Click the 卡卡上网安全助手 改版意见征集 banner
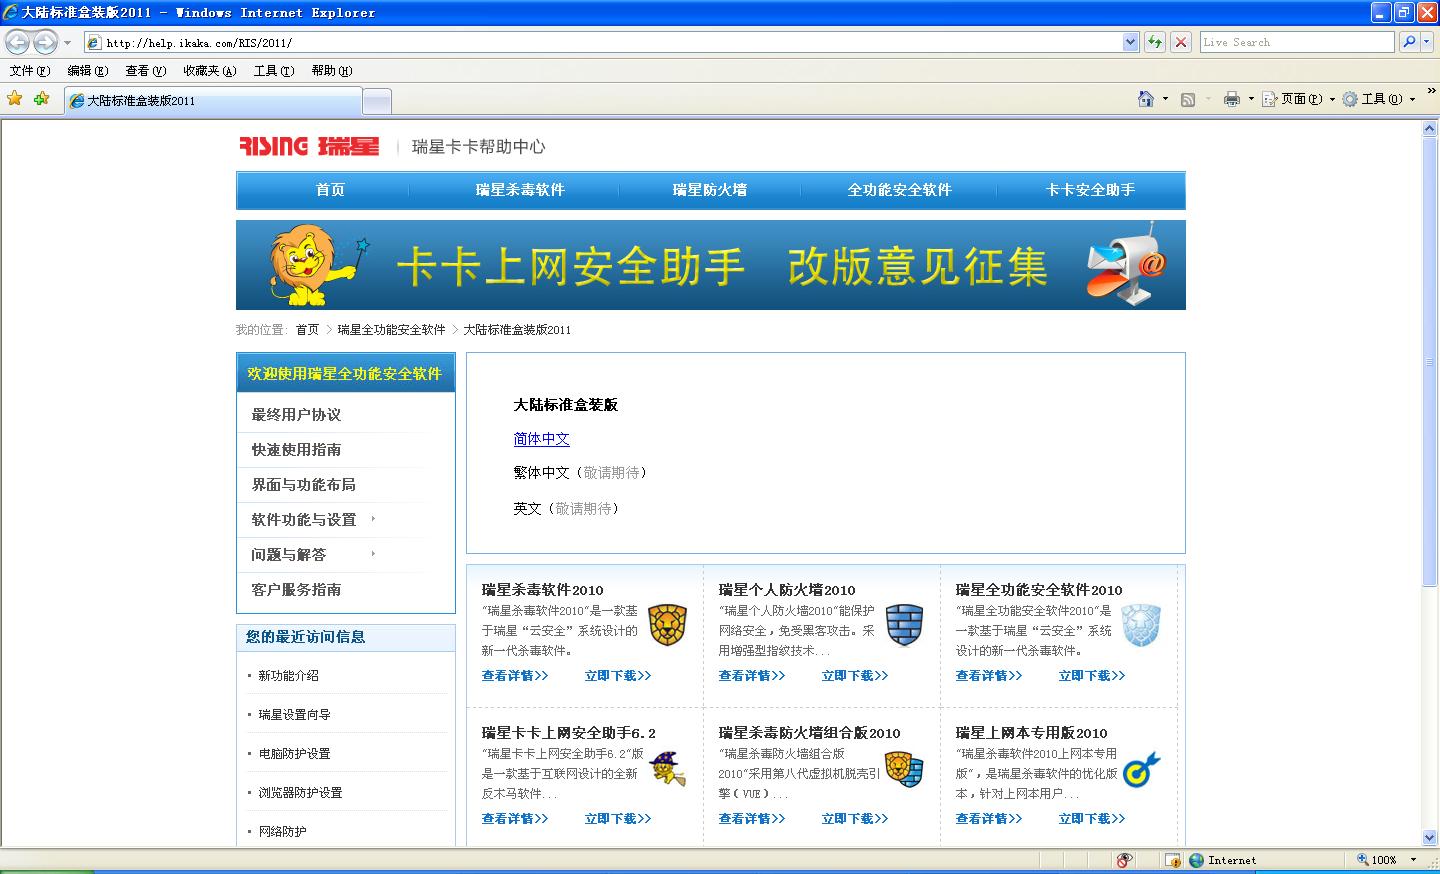 tap(711, 265)
